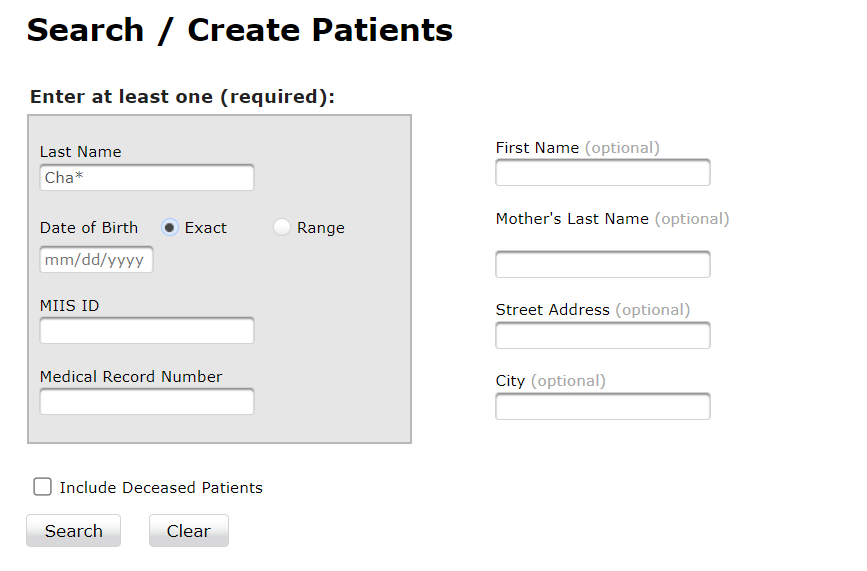
Task: Click the Medical Record Number field
Action: pos(146,402)
